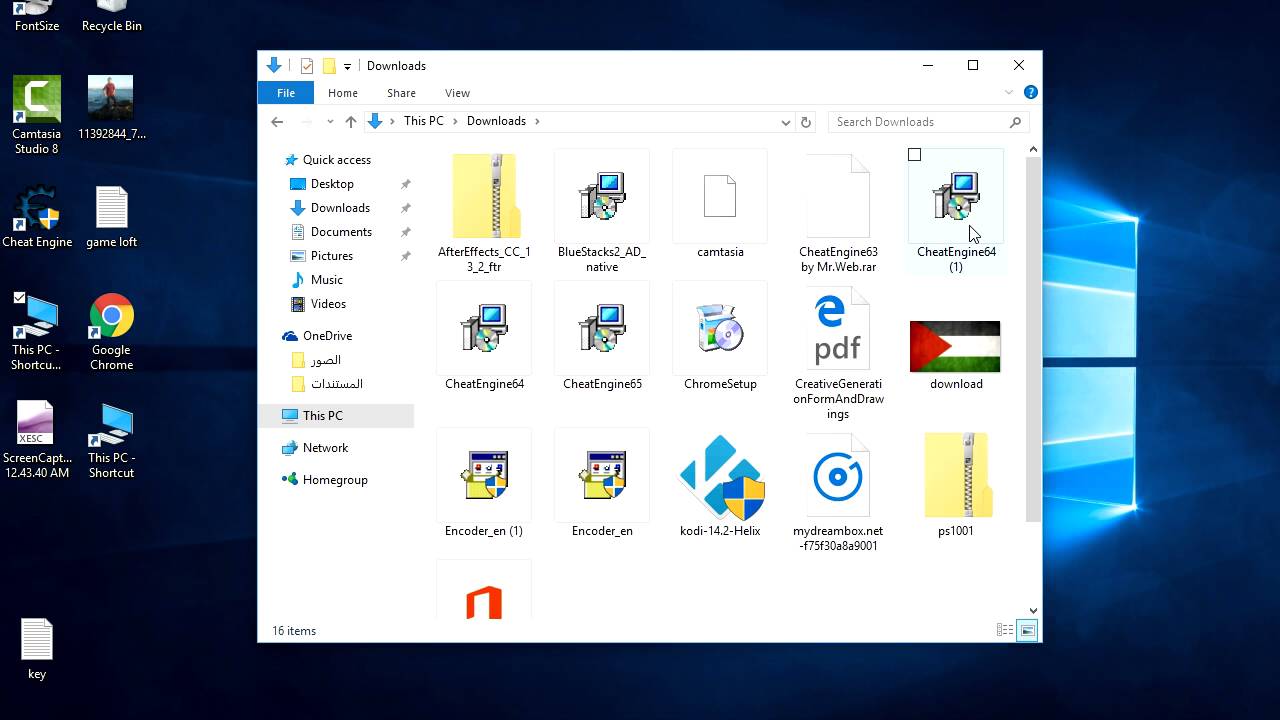This screenshot has width=1280, height=720.
Task: Select Homegroup in the navigation pane
Action: pos(335,480)
